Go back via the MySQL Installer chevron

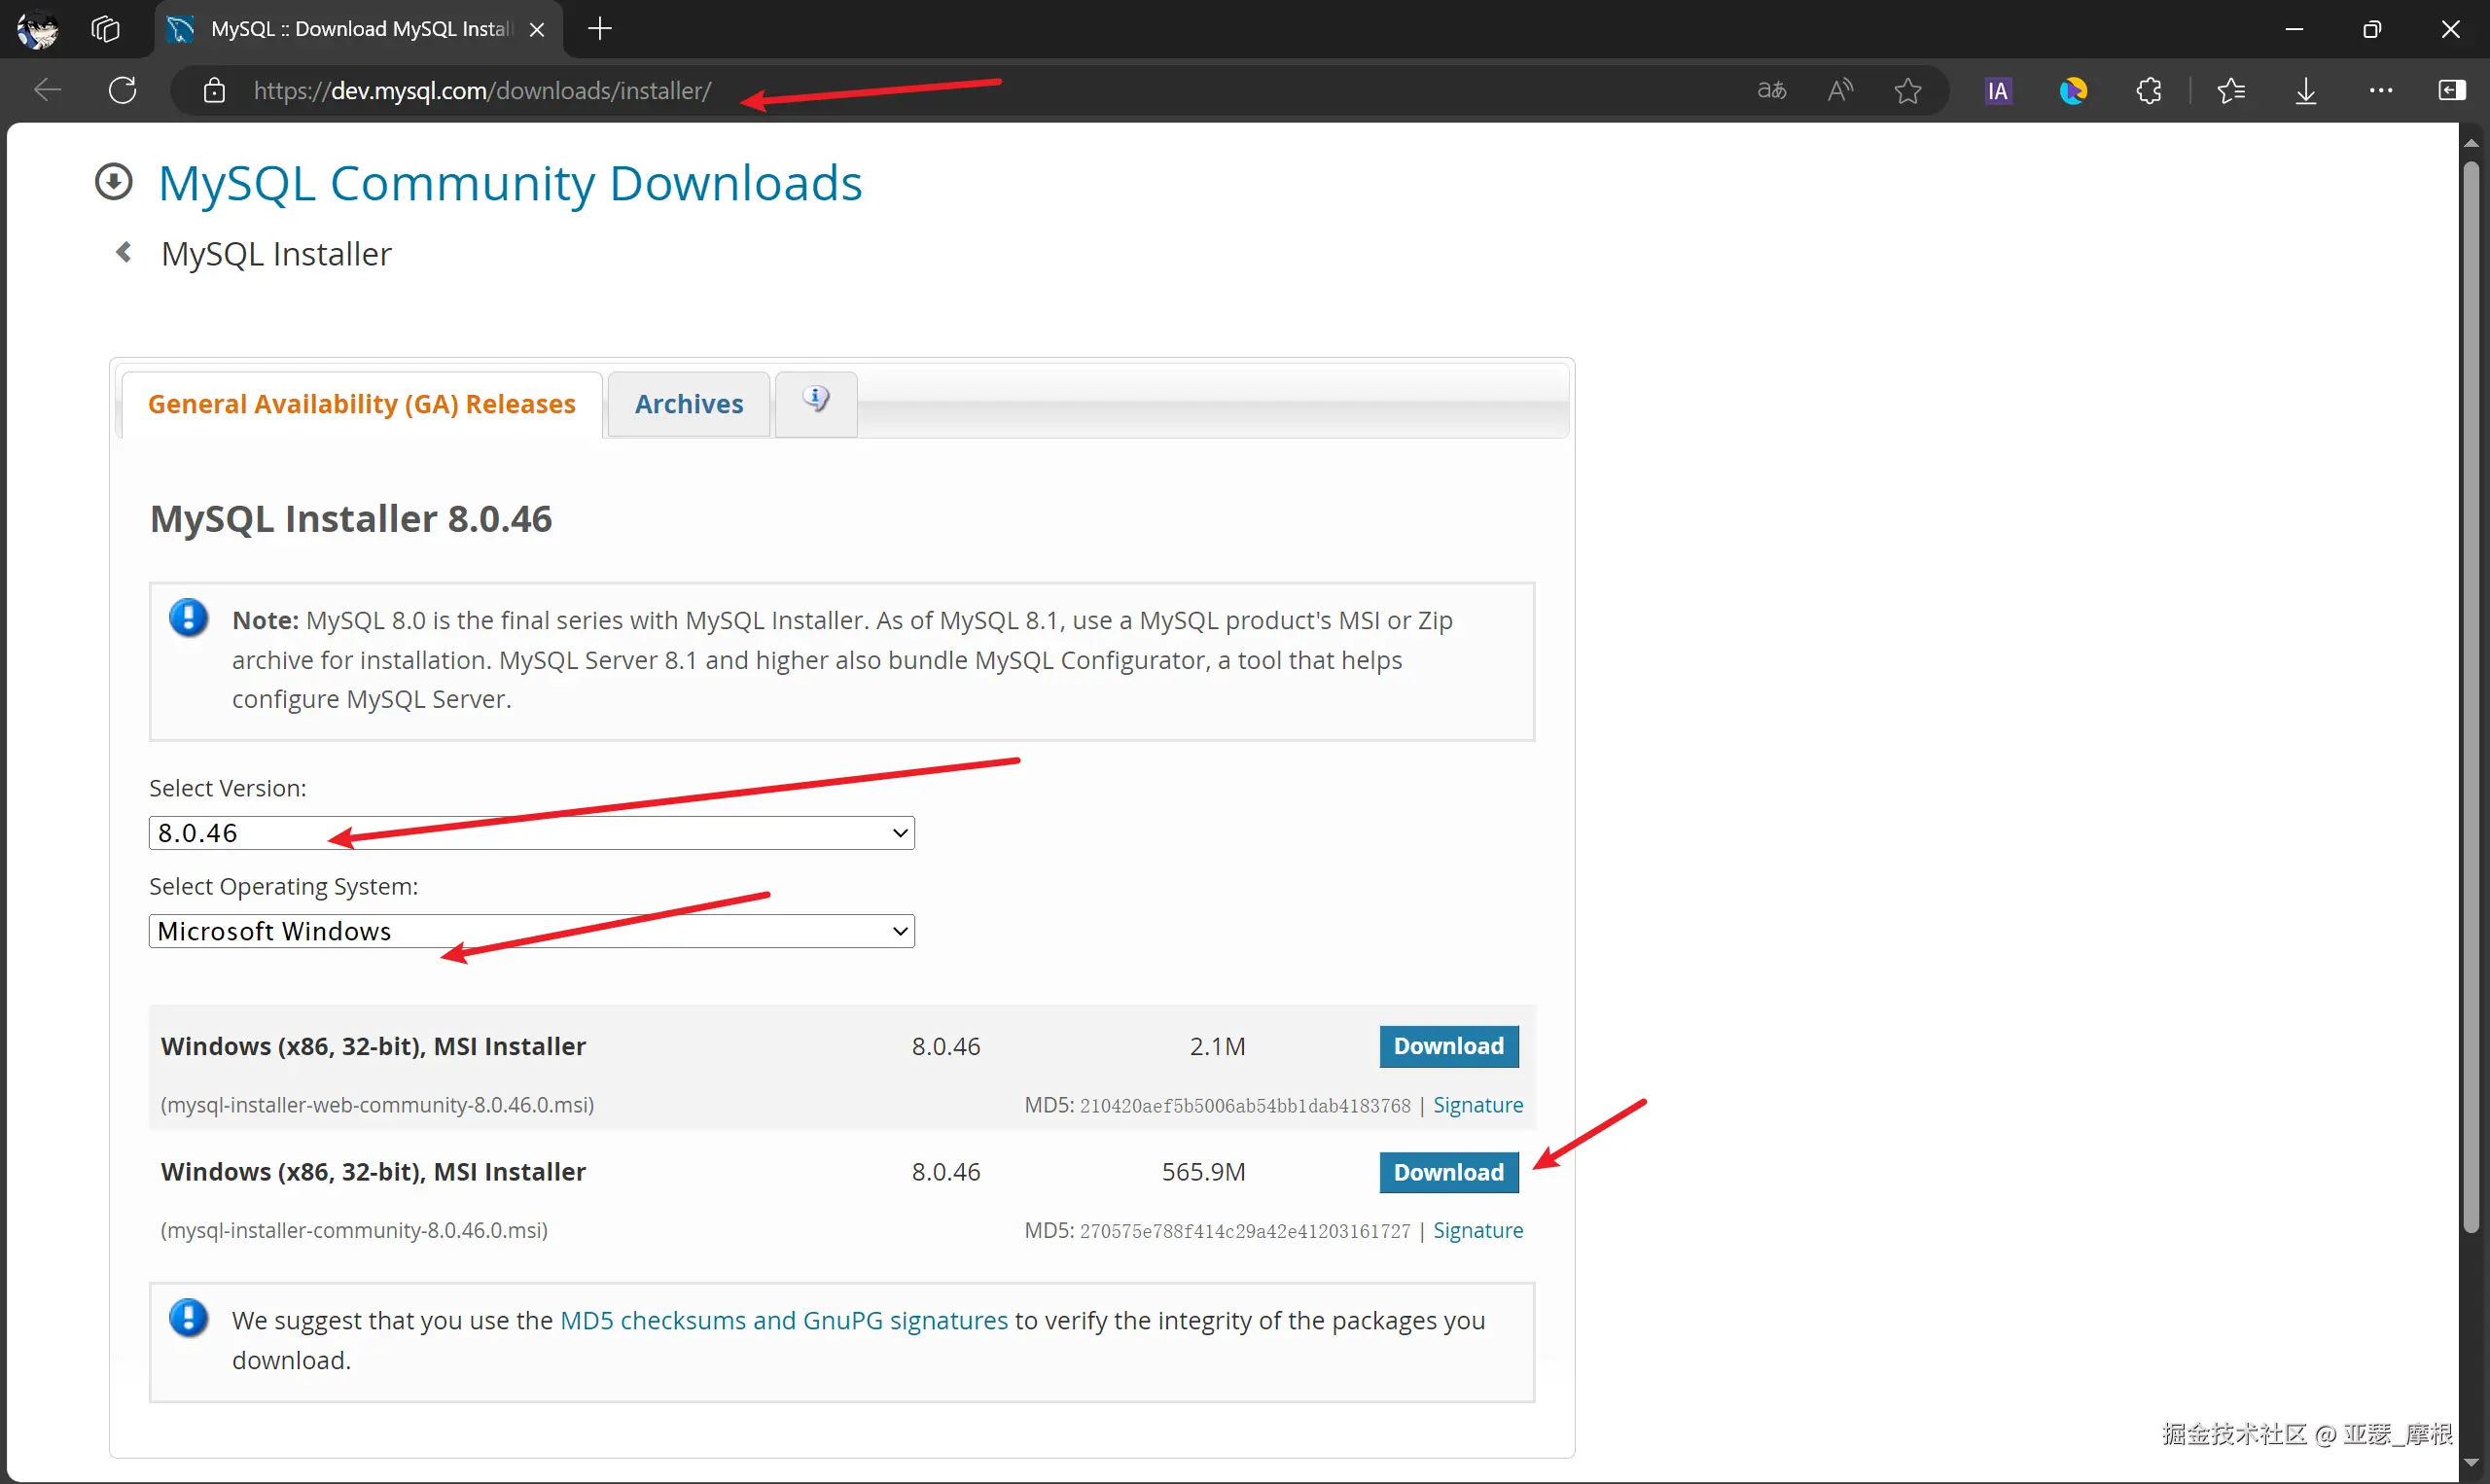click(124, 252)
